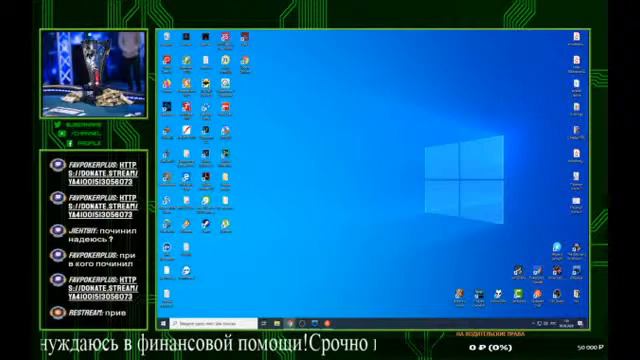Open Task View on the taskbar
This screenshot has width=640, height=360.
pyautogui.click(x=264, y=323)
